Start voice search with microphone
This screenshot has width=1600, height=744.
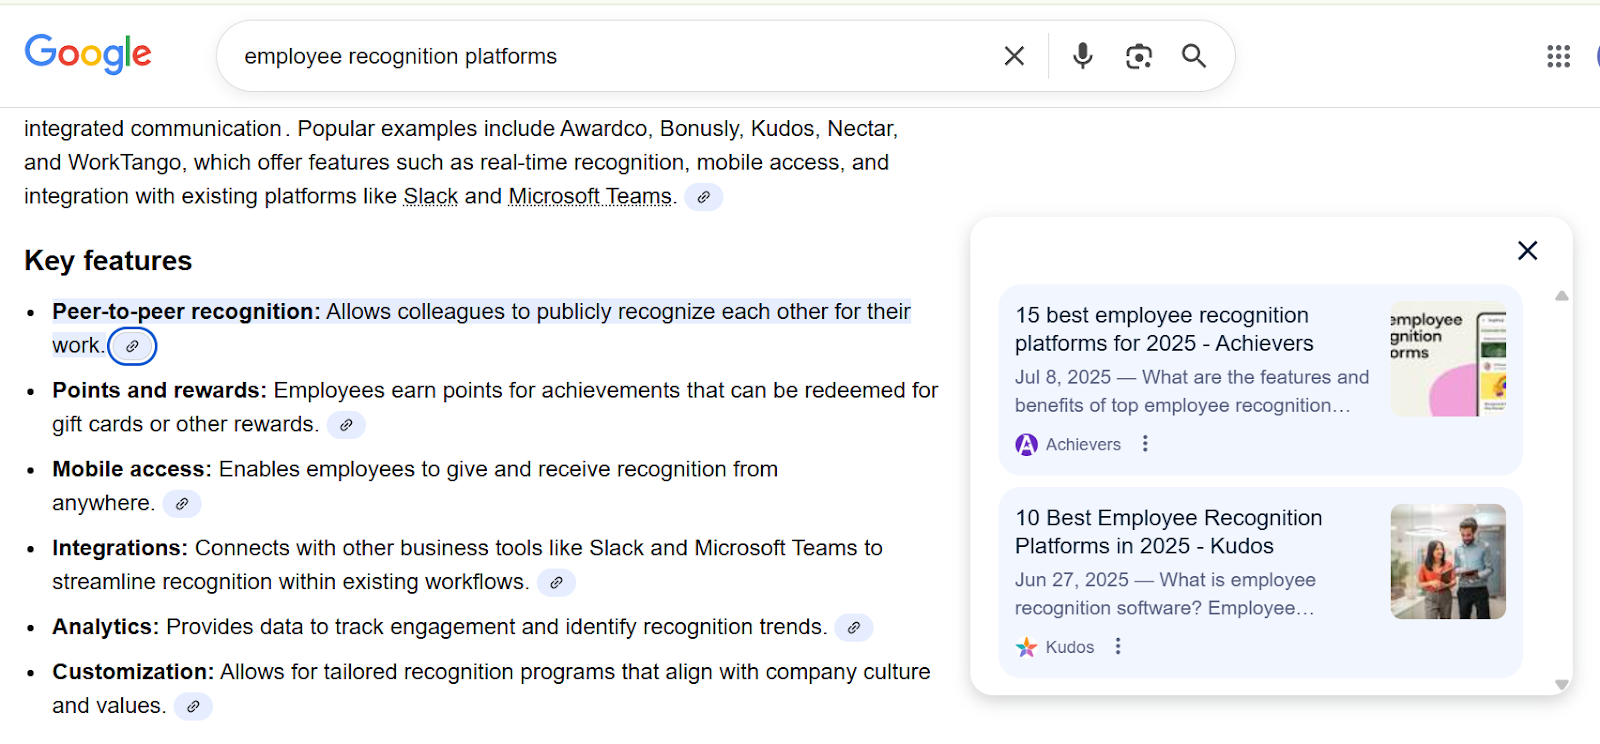pyautogui.click(x=1082, y=56)
